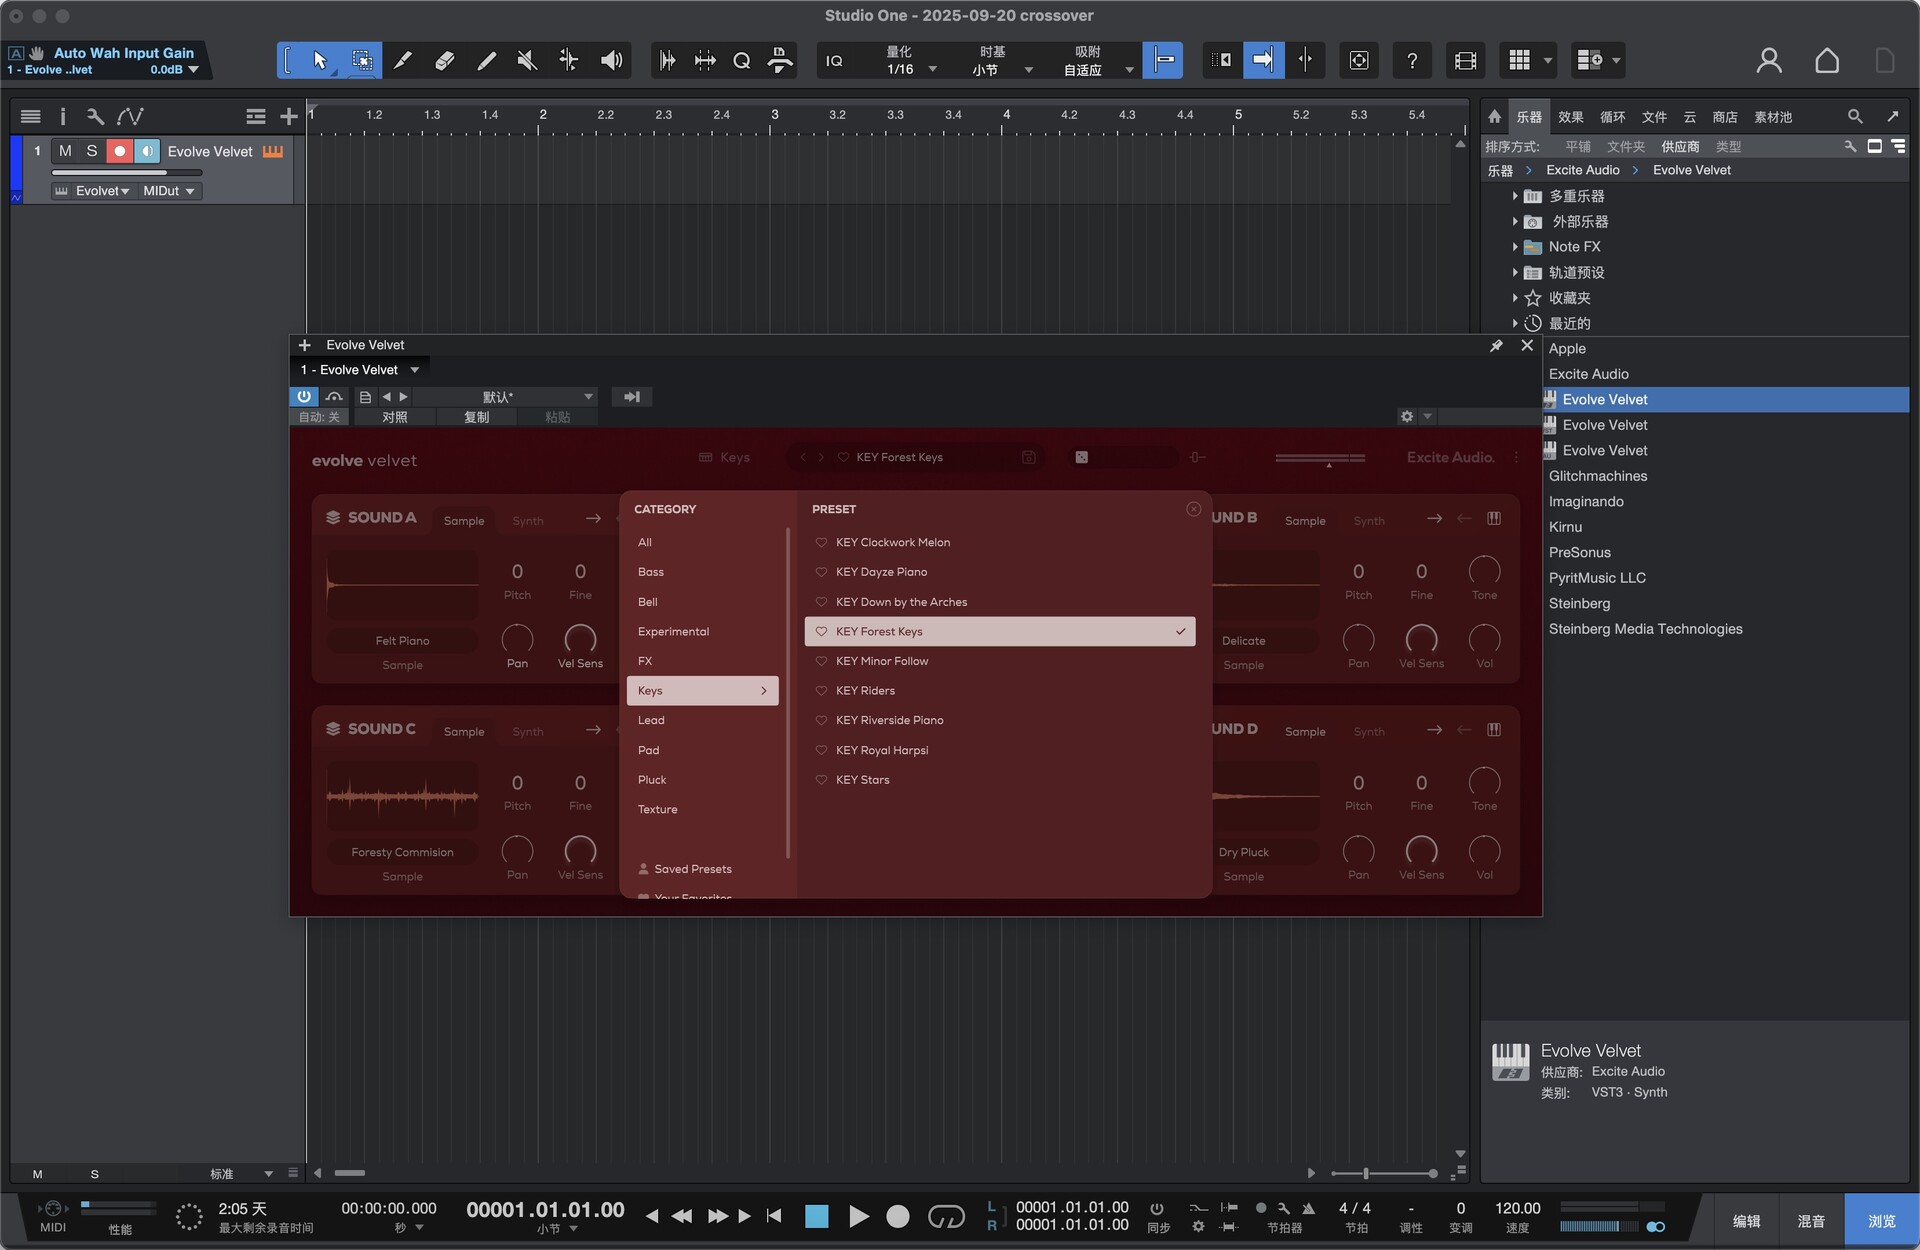Open the help question mark icon
This screenshot has width=1920, height=1250.
1412,61
